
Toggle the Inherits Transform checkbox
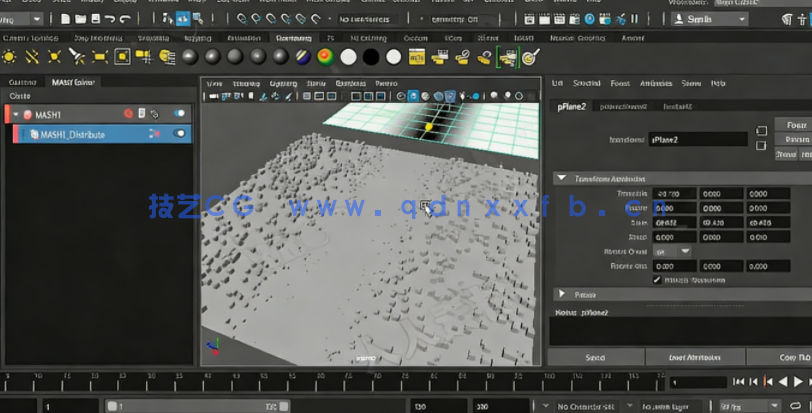coord(657,280)
